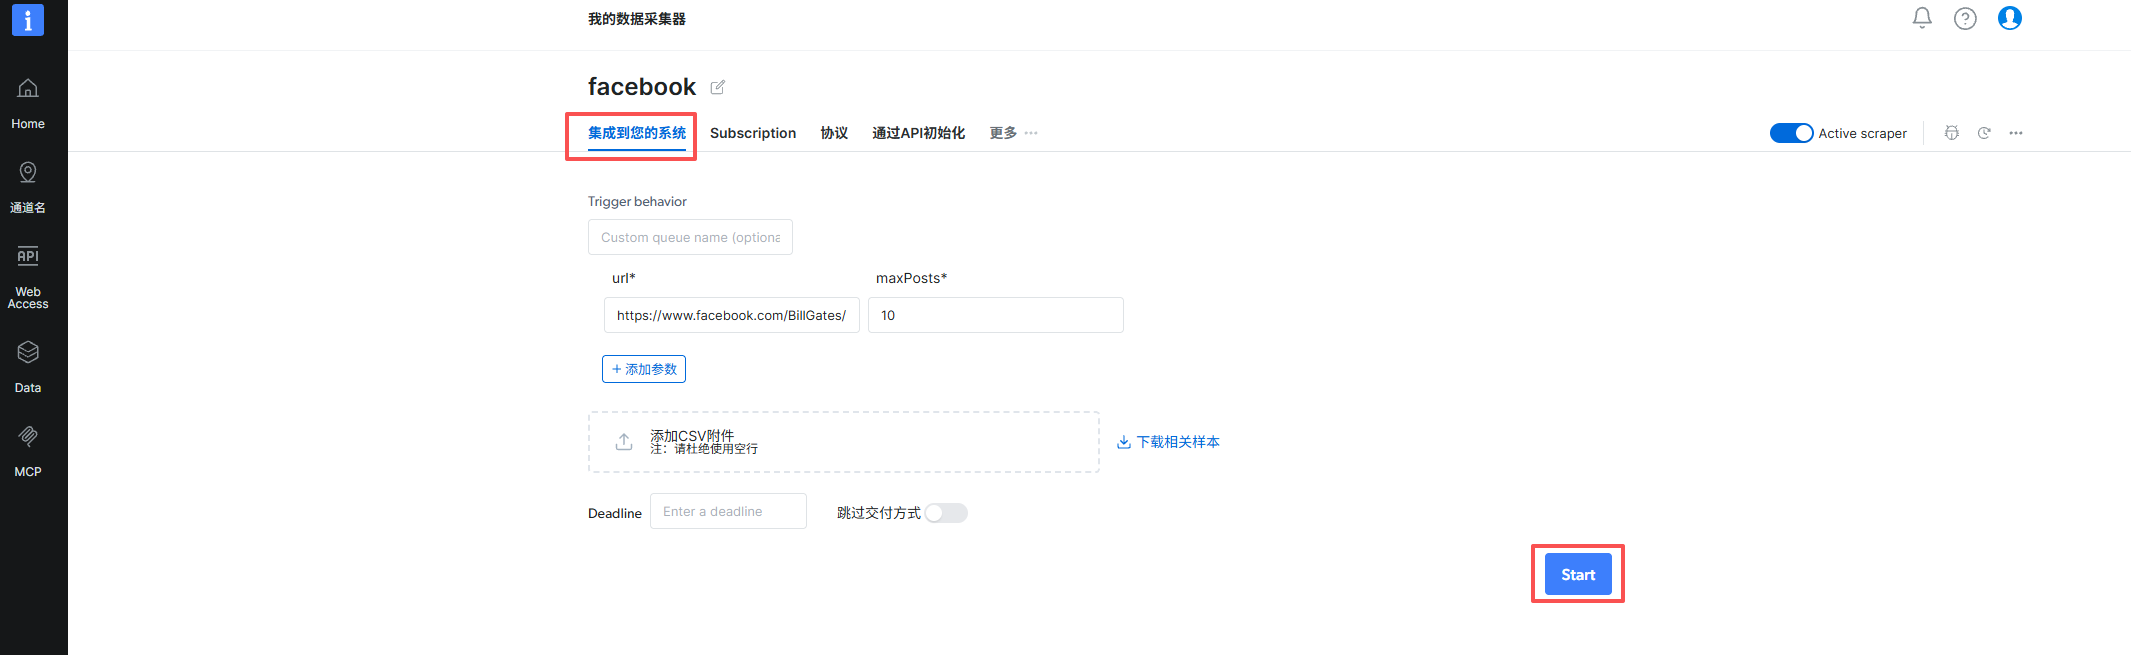
Task: Click the 下载相关样本 link
Action: [x=1168, y=442]
